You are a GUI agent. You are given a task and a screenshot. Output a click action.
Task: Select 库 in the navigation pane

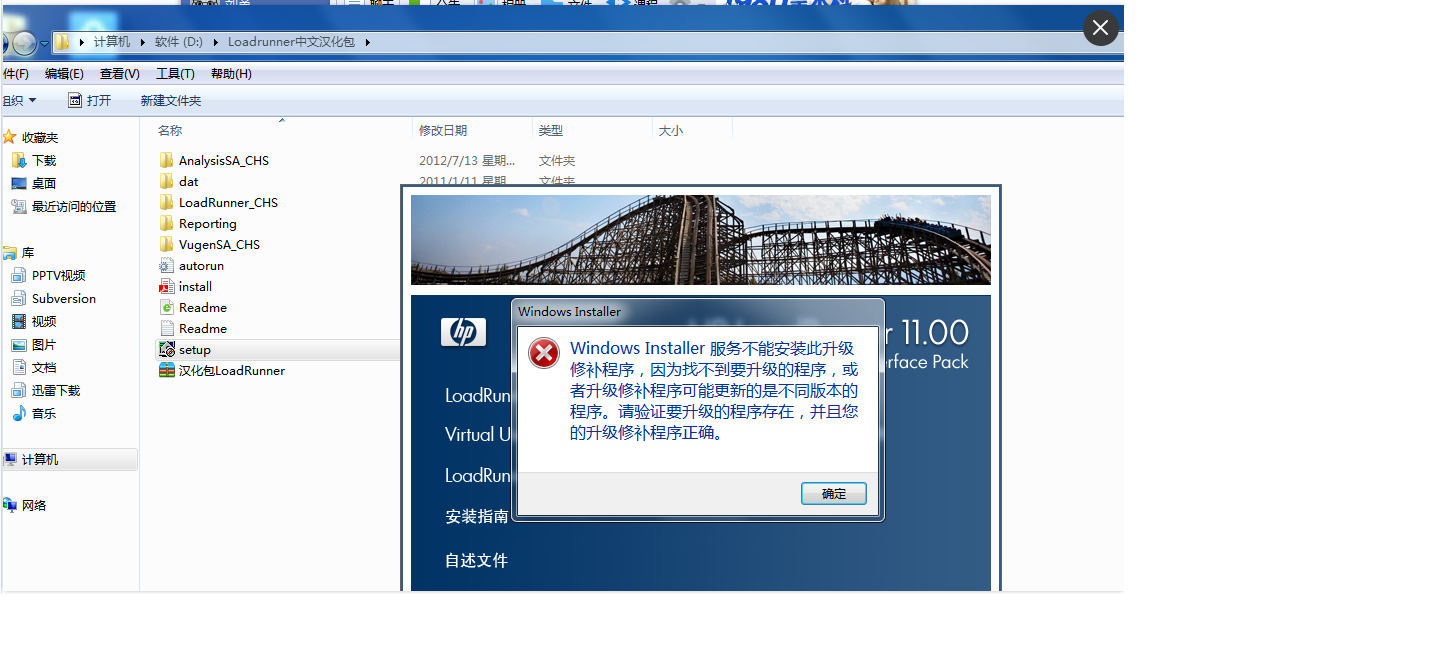tap(28, 253)
